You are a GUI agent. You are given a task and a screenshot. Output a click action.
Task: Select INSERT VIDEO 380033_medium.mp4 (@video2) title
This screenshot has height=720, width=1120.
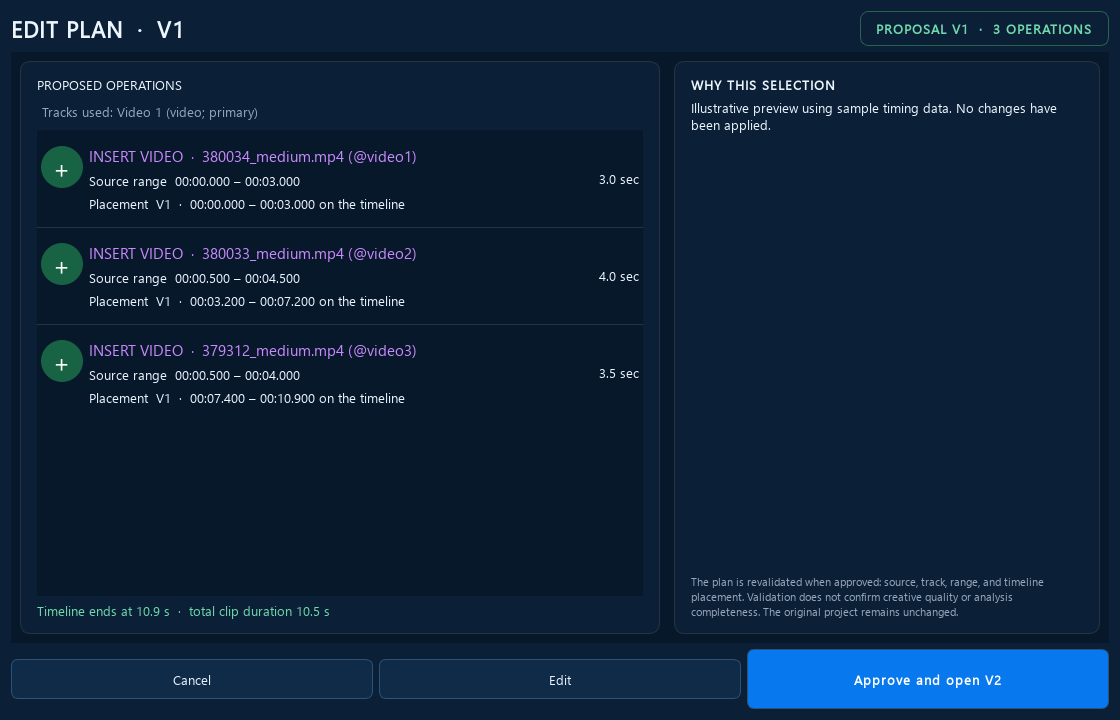tap(253, 254)
